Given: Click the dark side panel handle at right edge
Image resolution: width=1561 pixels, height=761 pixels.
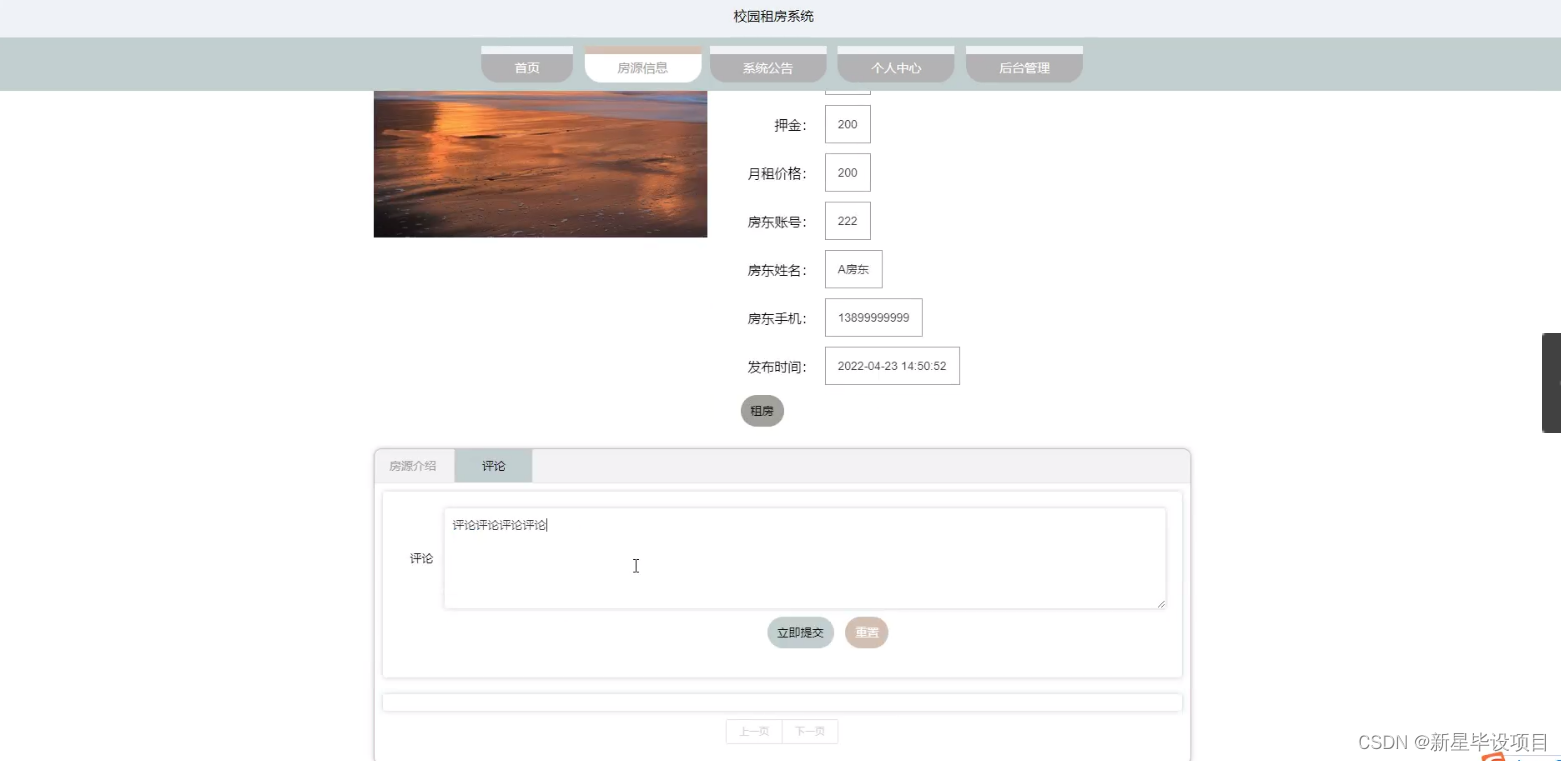Looking at the screenshot, I should [1551, 383].
